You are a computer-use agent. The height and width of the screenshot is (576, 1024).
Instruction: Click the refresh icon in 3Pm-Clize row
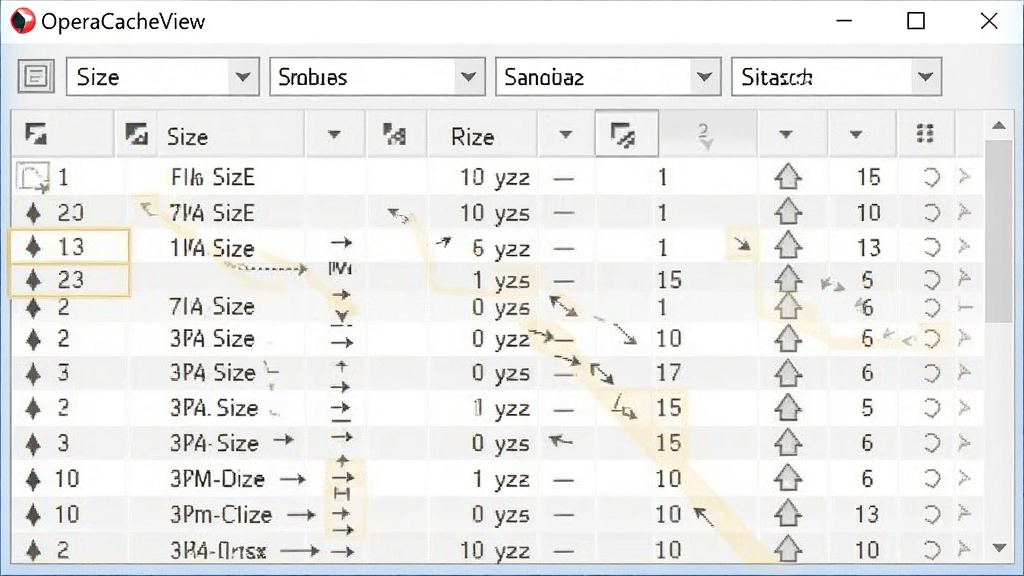coord(931,514)
